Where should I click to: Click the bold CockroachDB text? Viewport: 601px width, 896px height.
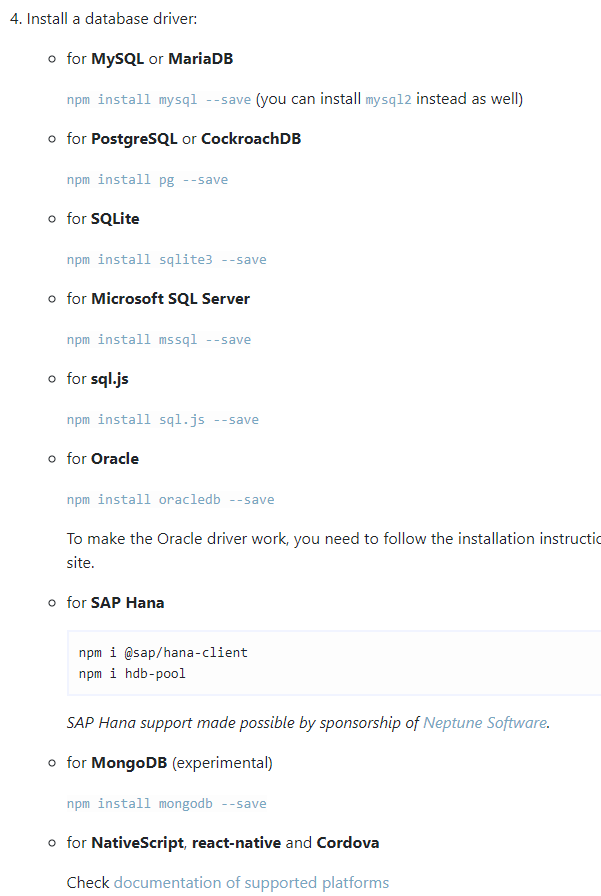(251, 138)
